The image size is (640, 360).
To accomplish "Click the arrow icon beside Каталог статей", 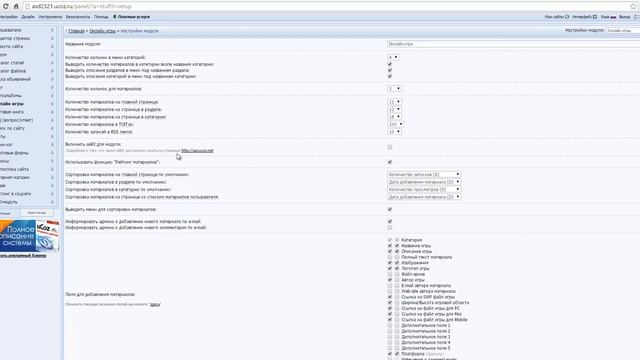I will 52,63.
